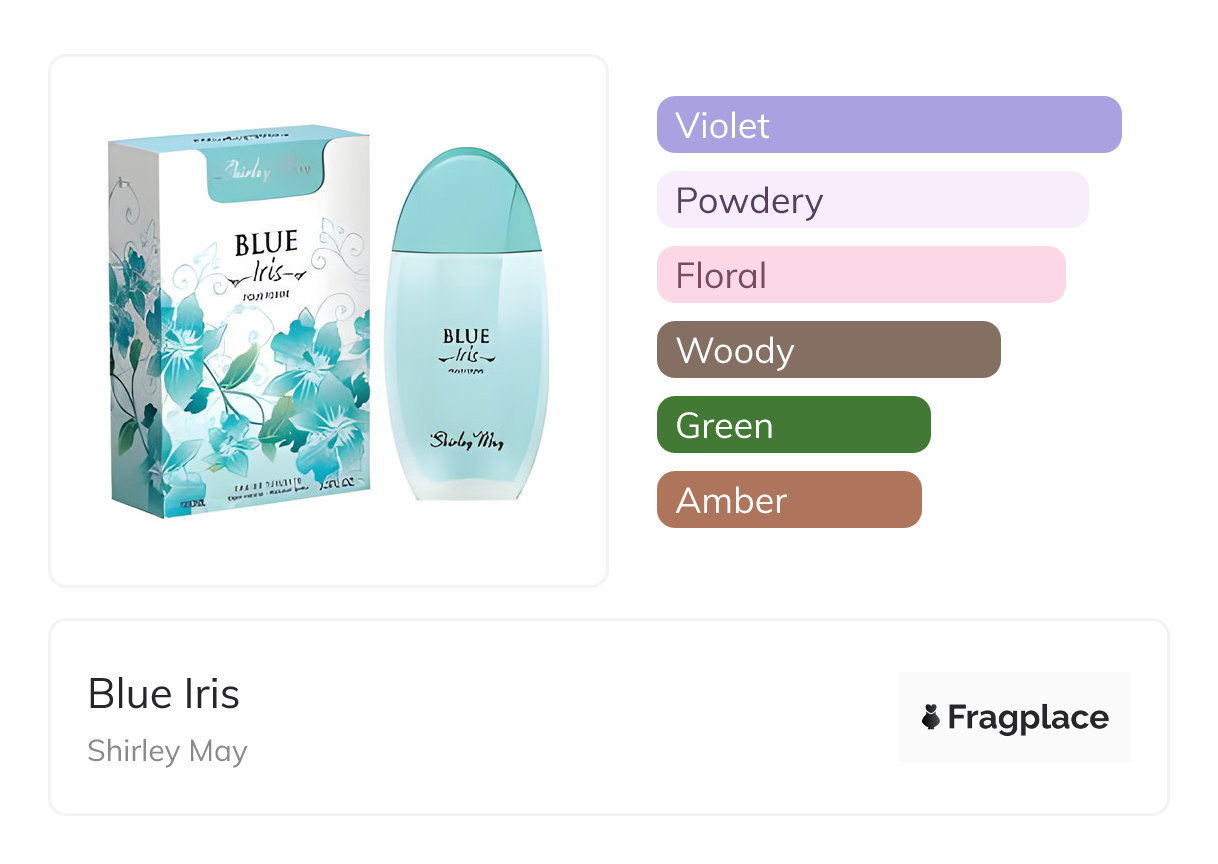Click the Shirley May tab atop the box

click(x=267, y=168)
